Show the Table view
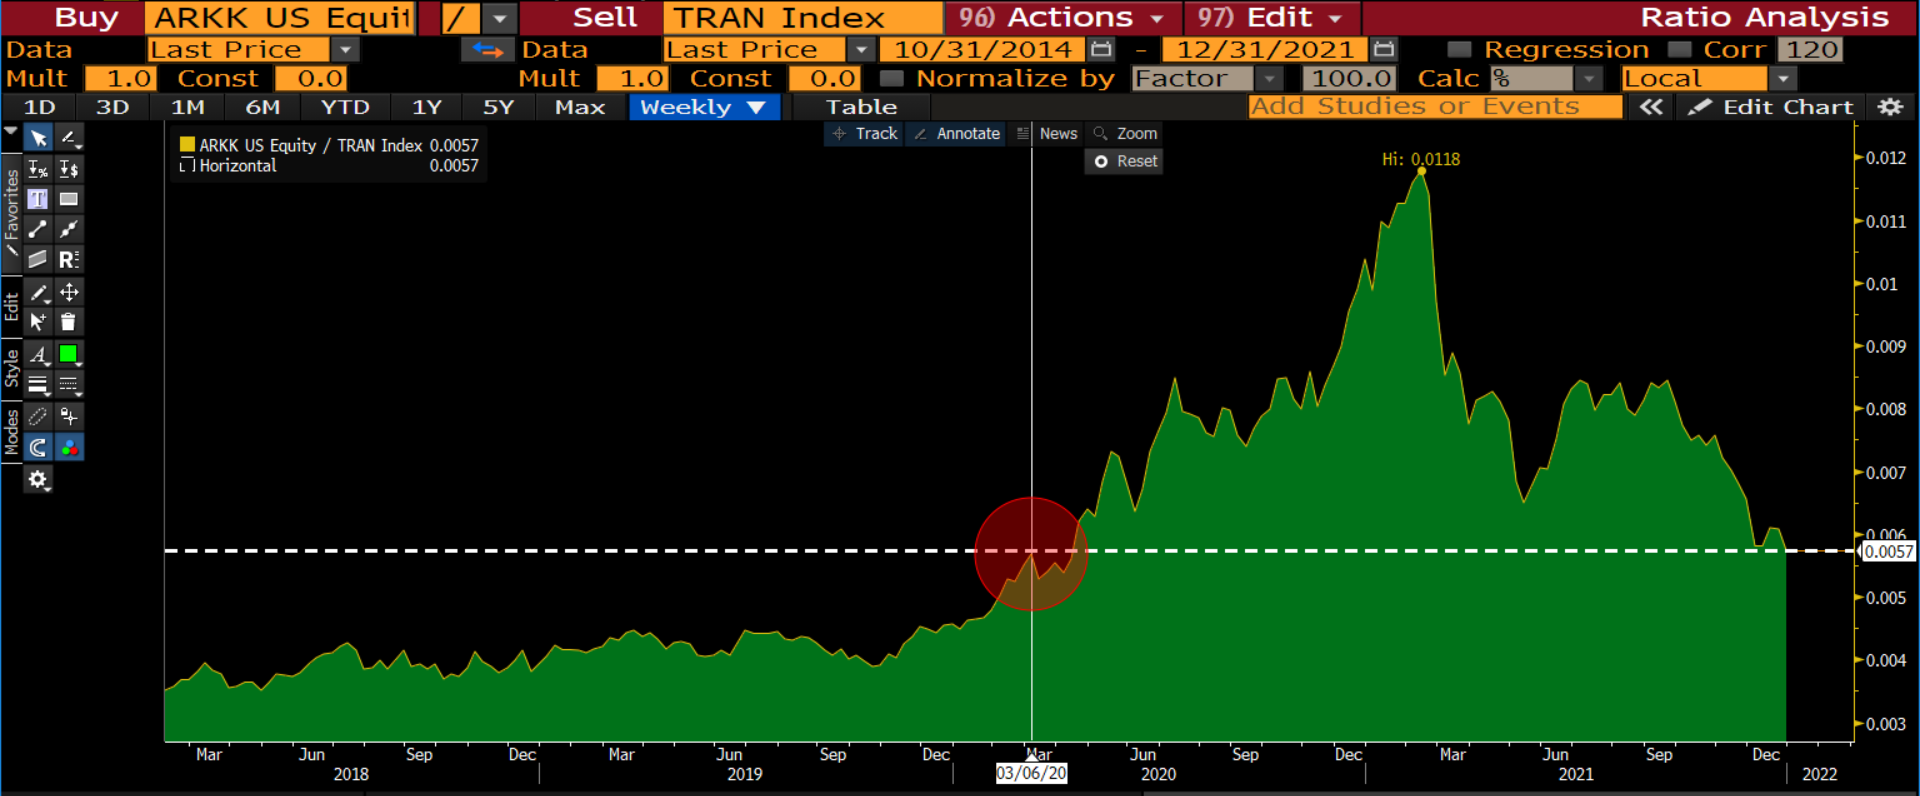1920x796 pixels. click(861, 107)
